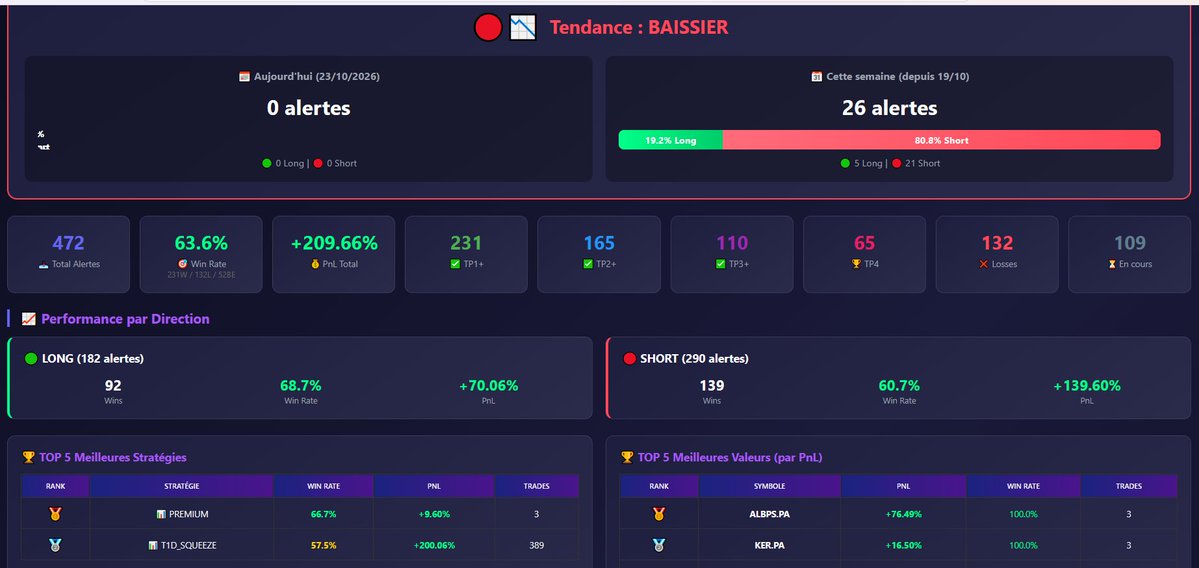Click TRADES header in the Valeurs table

1129,486
